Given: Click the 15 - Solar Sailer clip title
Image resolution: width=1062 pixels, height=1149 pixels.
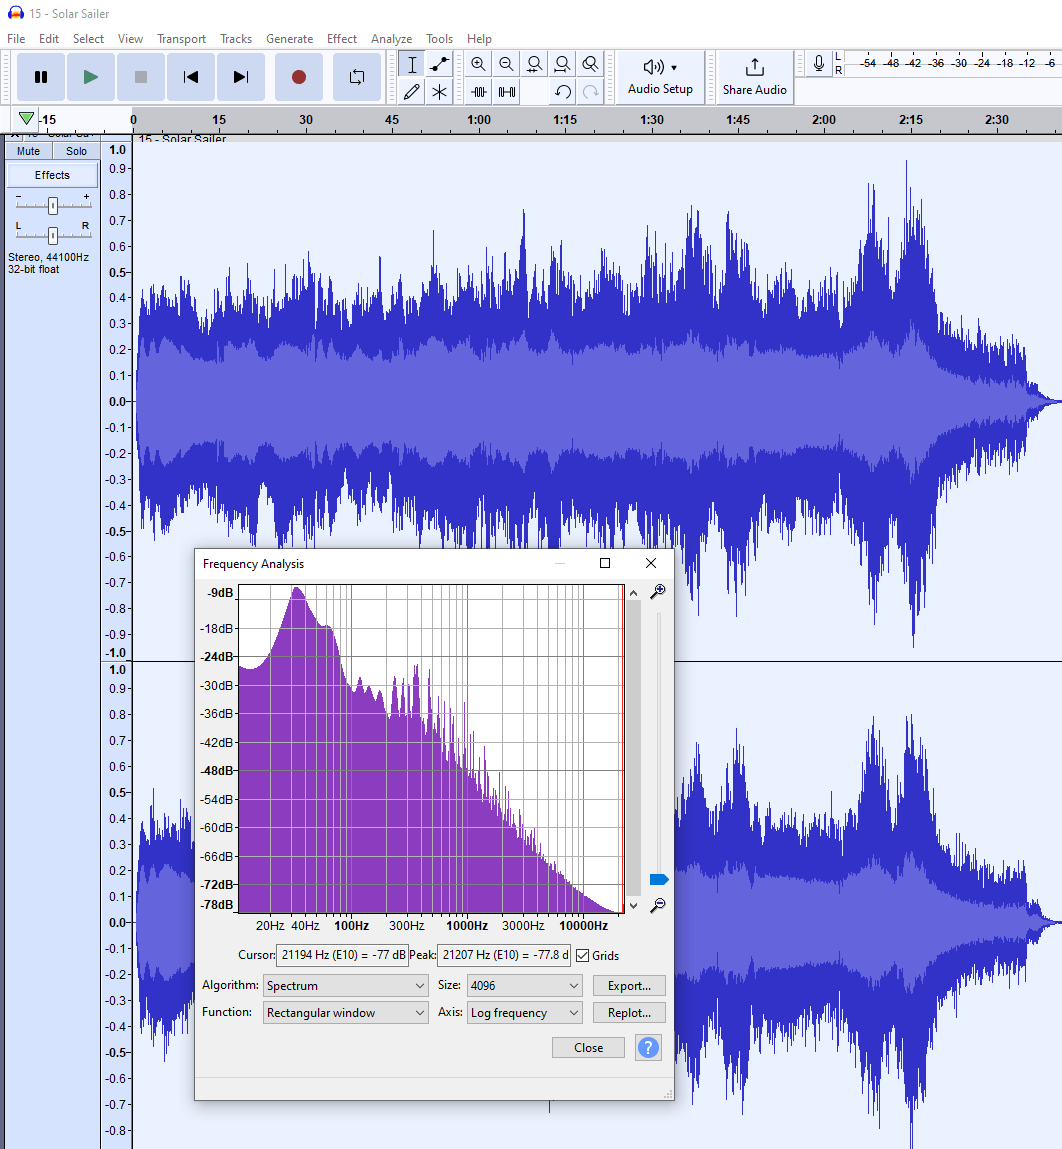Looking at the screenshot, I should [x=182, y=139].
